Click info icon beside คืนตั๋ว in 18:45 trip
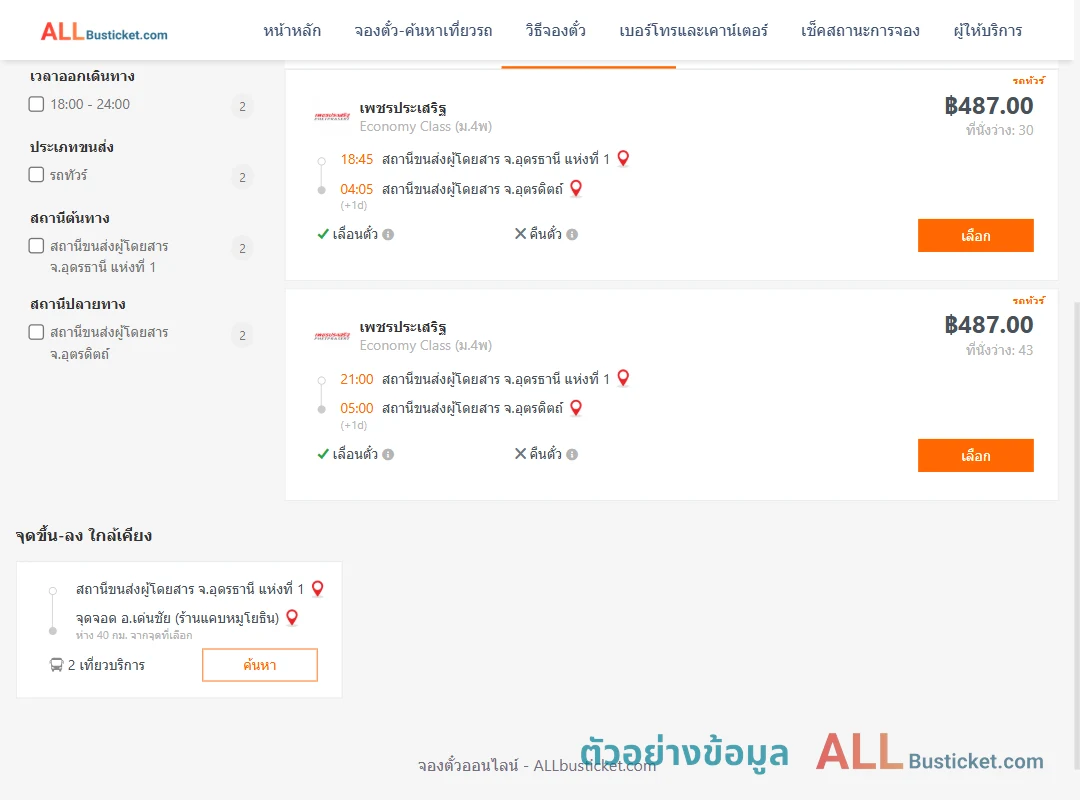The image size is (1080, 800). tap(572, 234)
